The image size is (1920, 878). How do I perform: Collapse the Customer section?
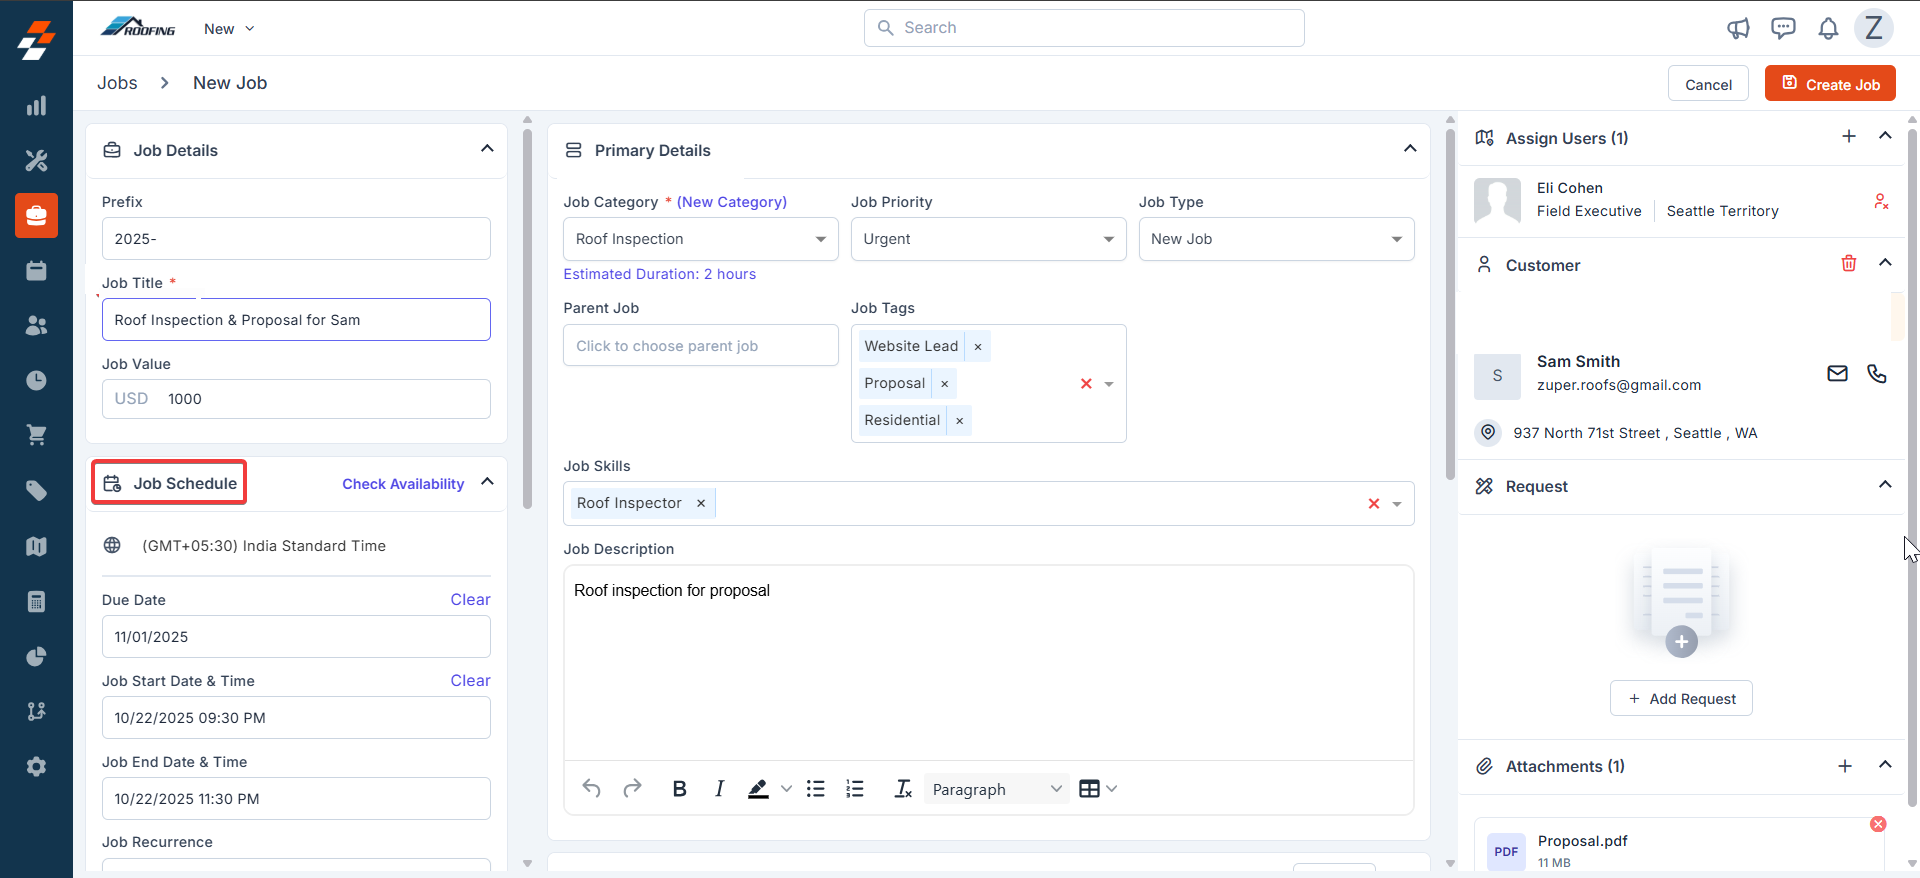pos(1885,263)
